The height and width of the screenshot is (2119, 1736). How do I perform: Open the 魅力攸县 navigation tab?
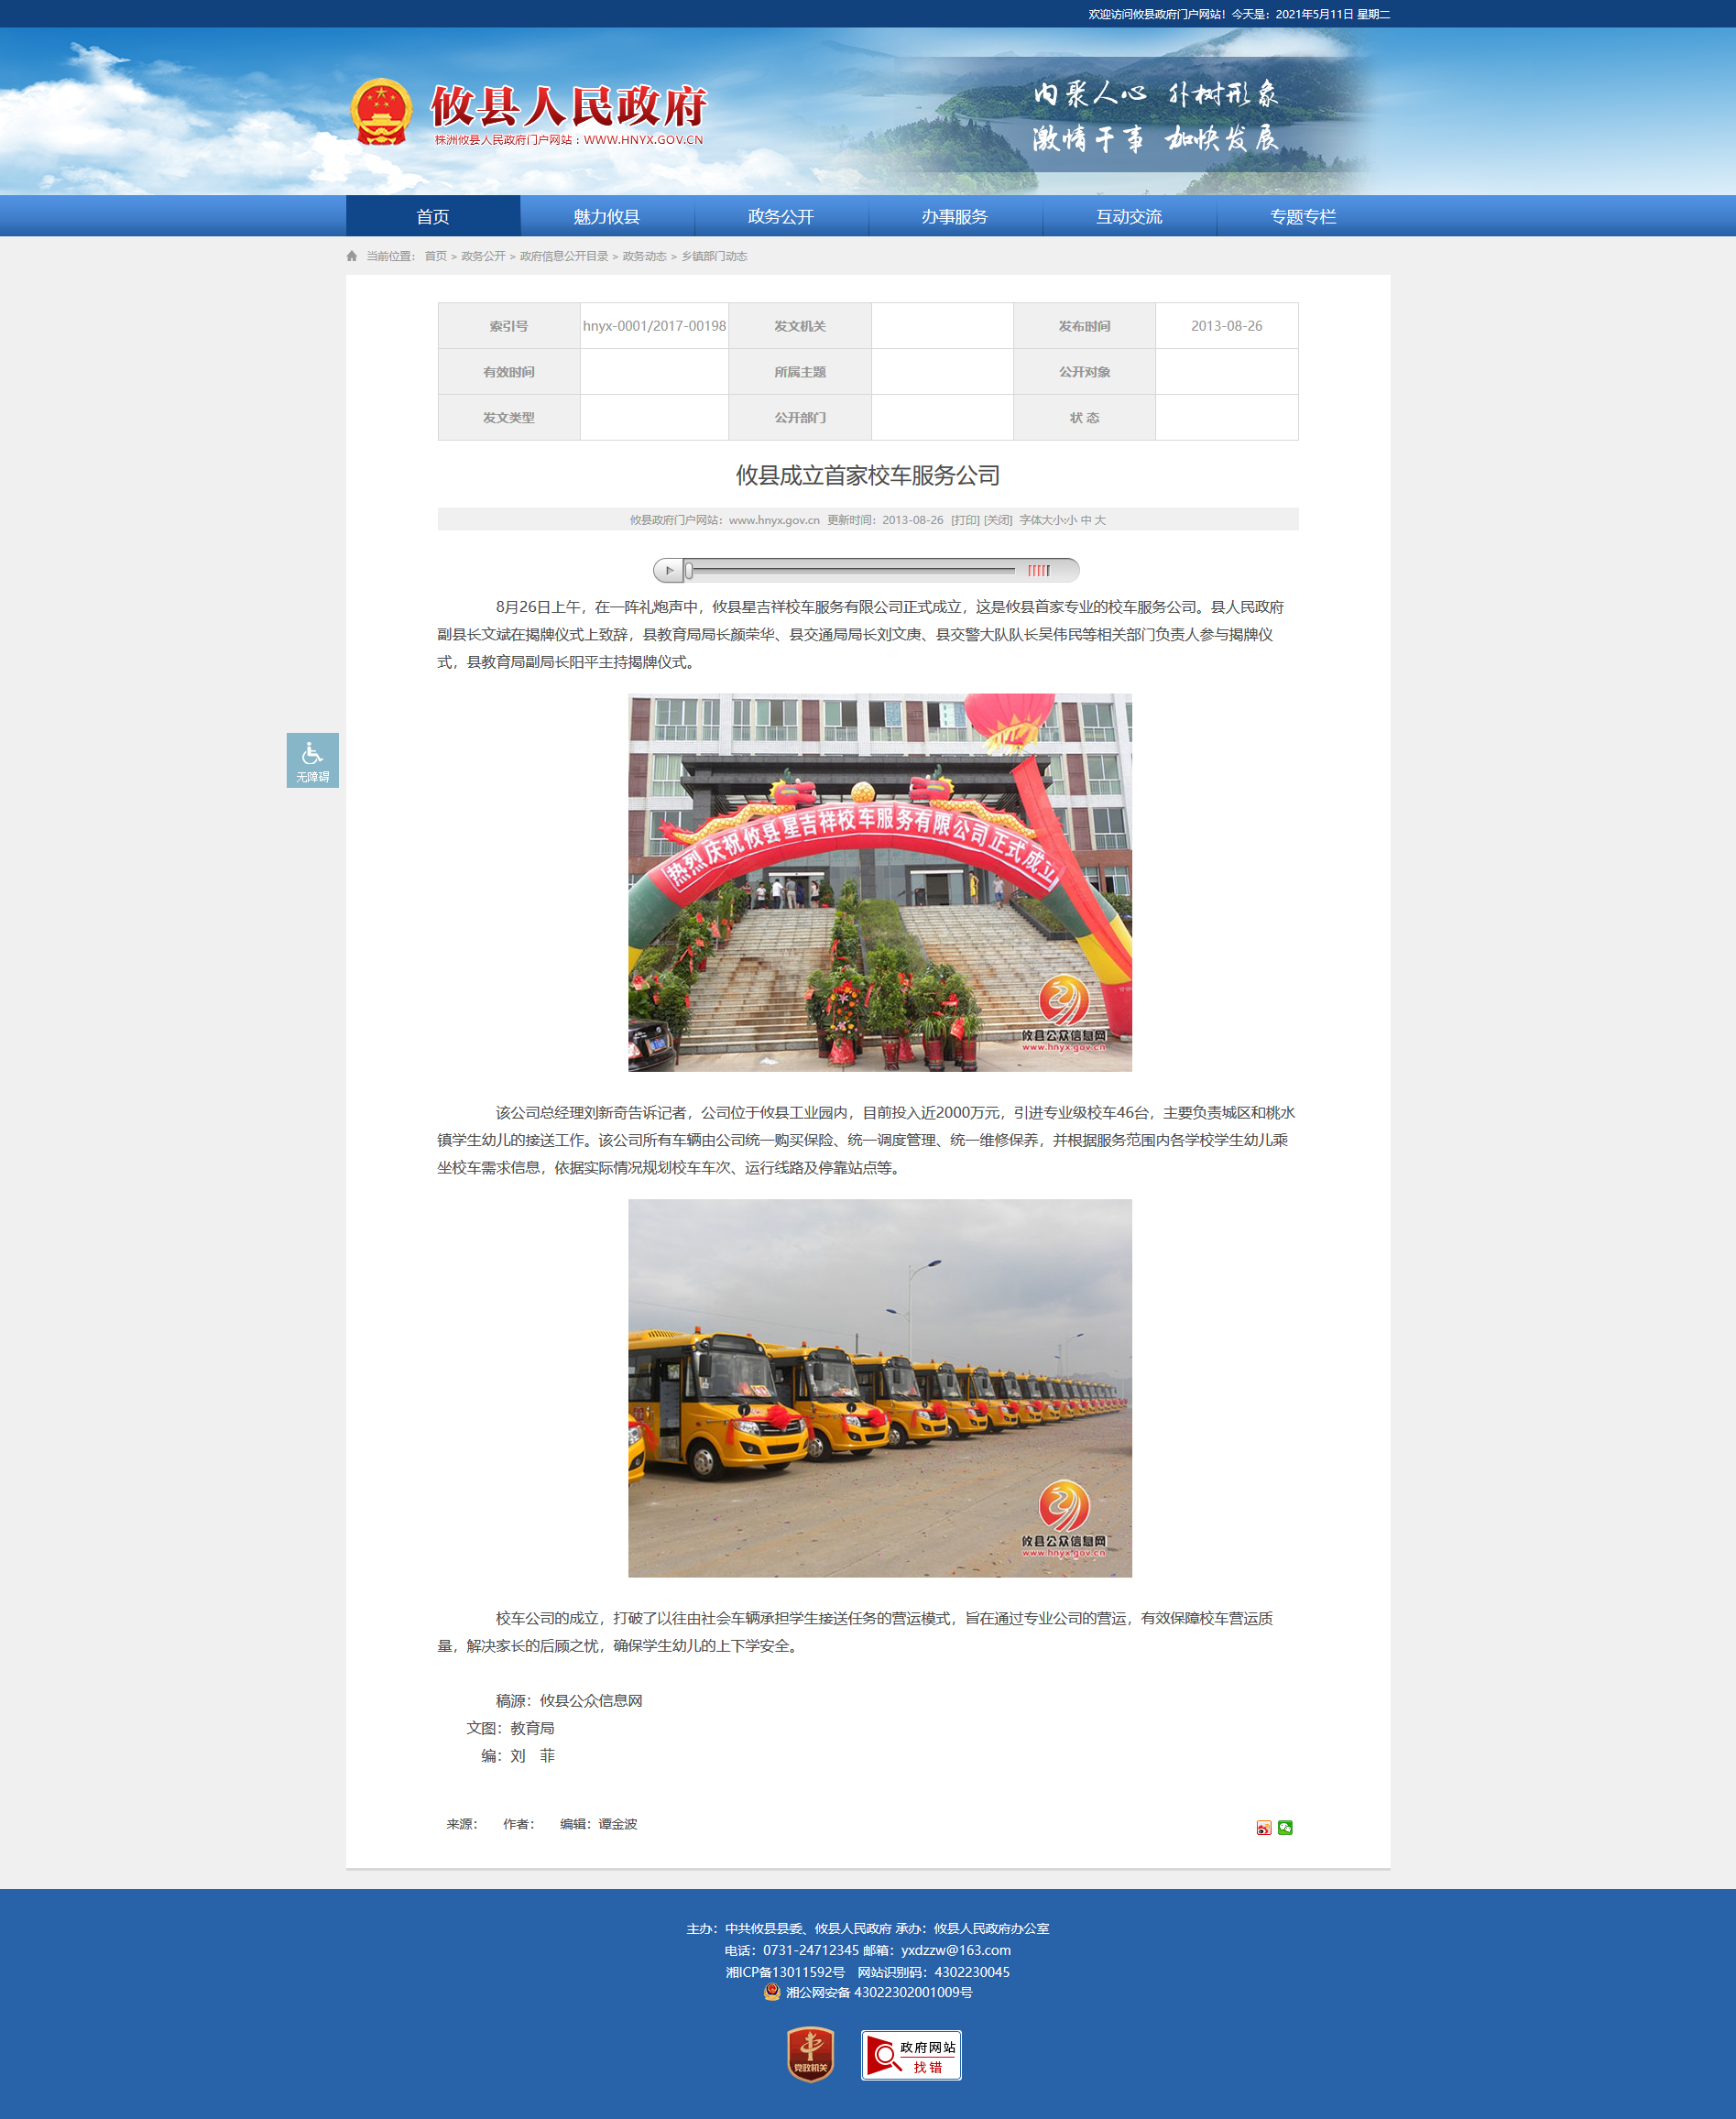pyautogui.click(x=606, y=216)
